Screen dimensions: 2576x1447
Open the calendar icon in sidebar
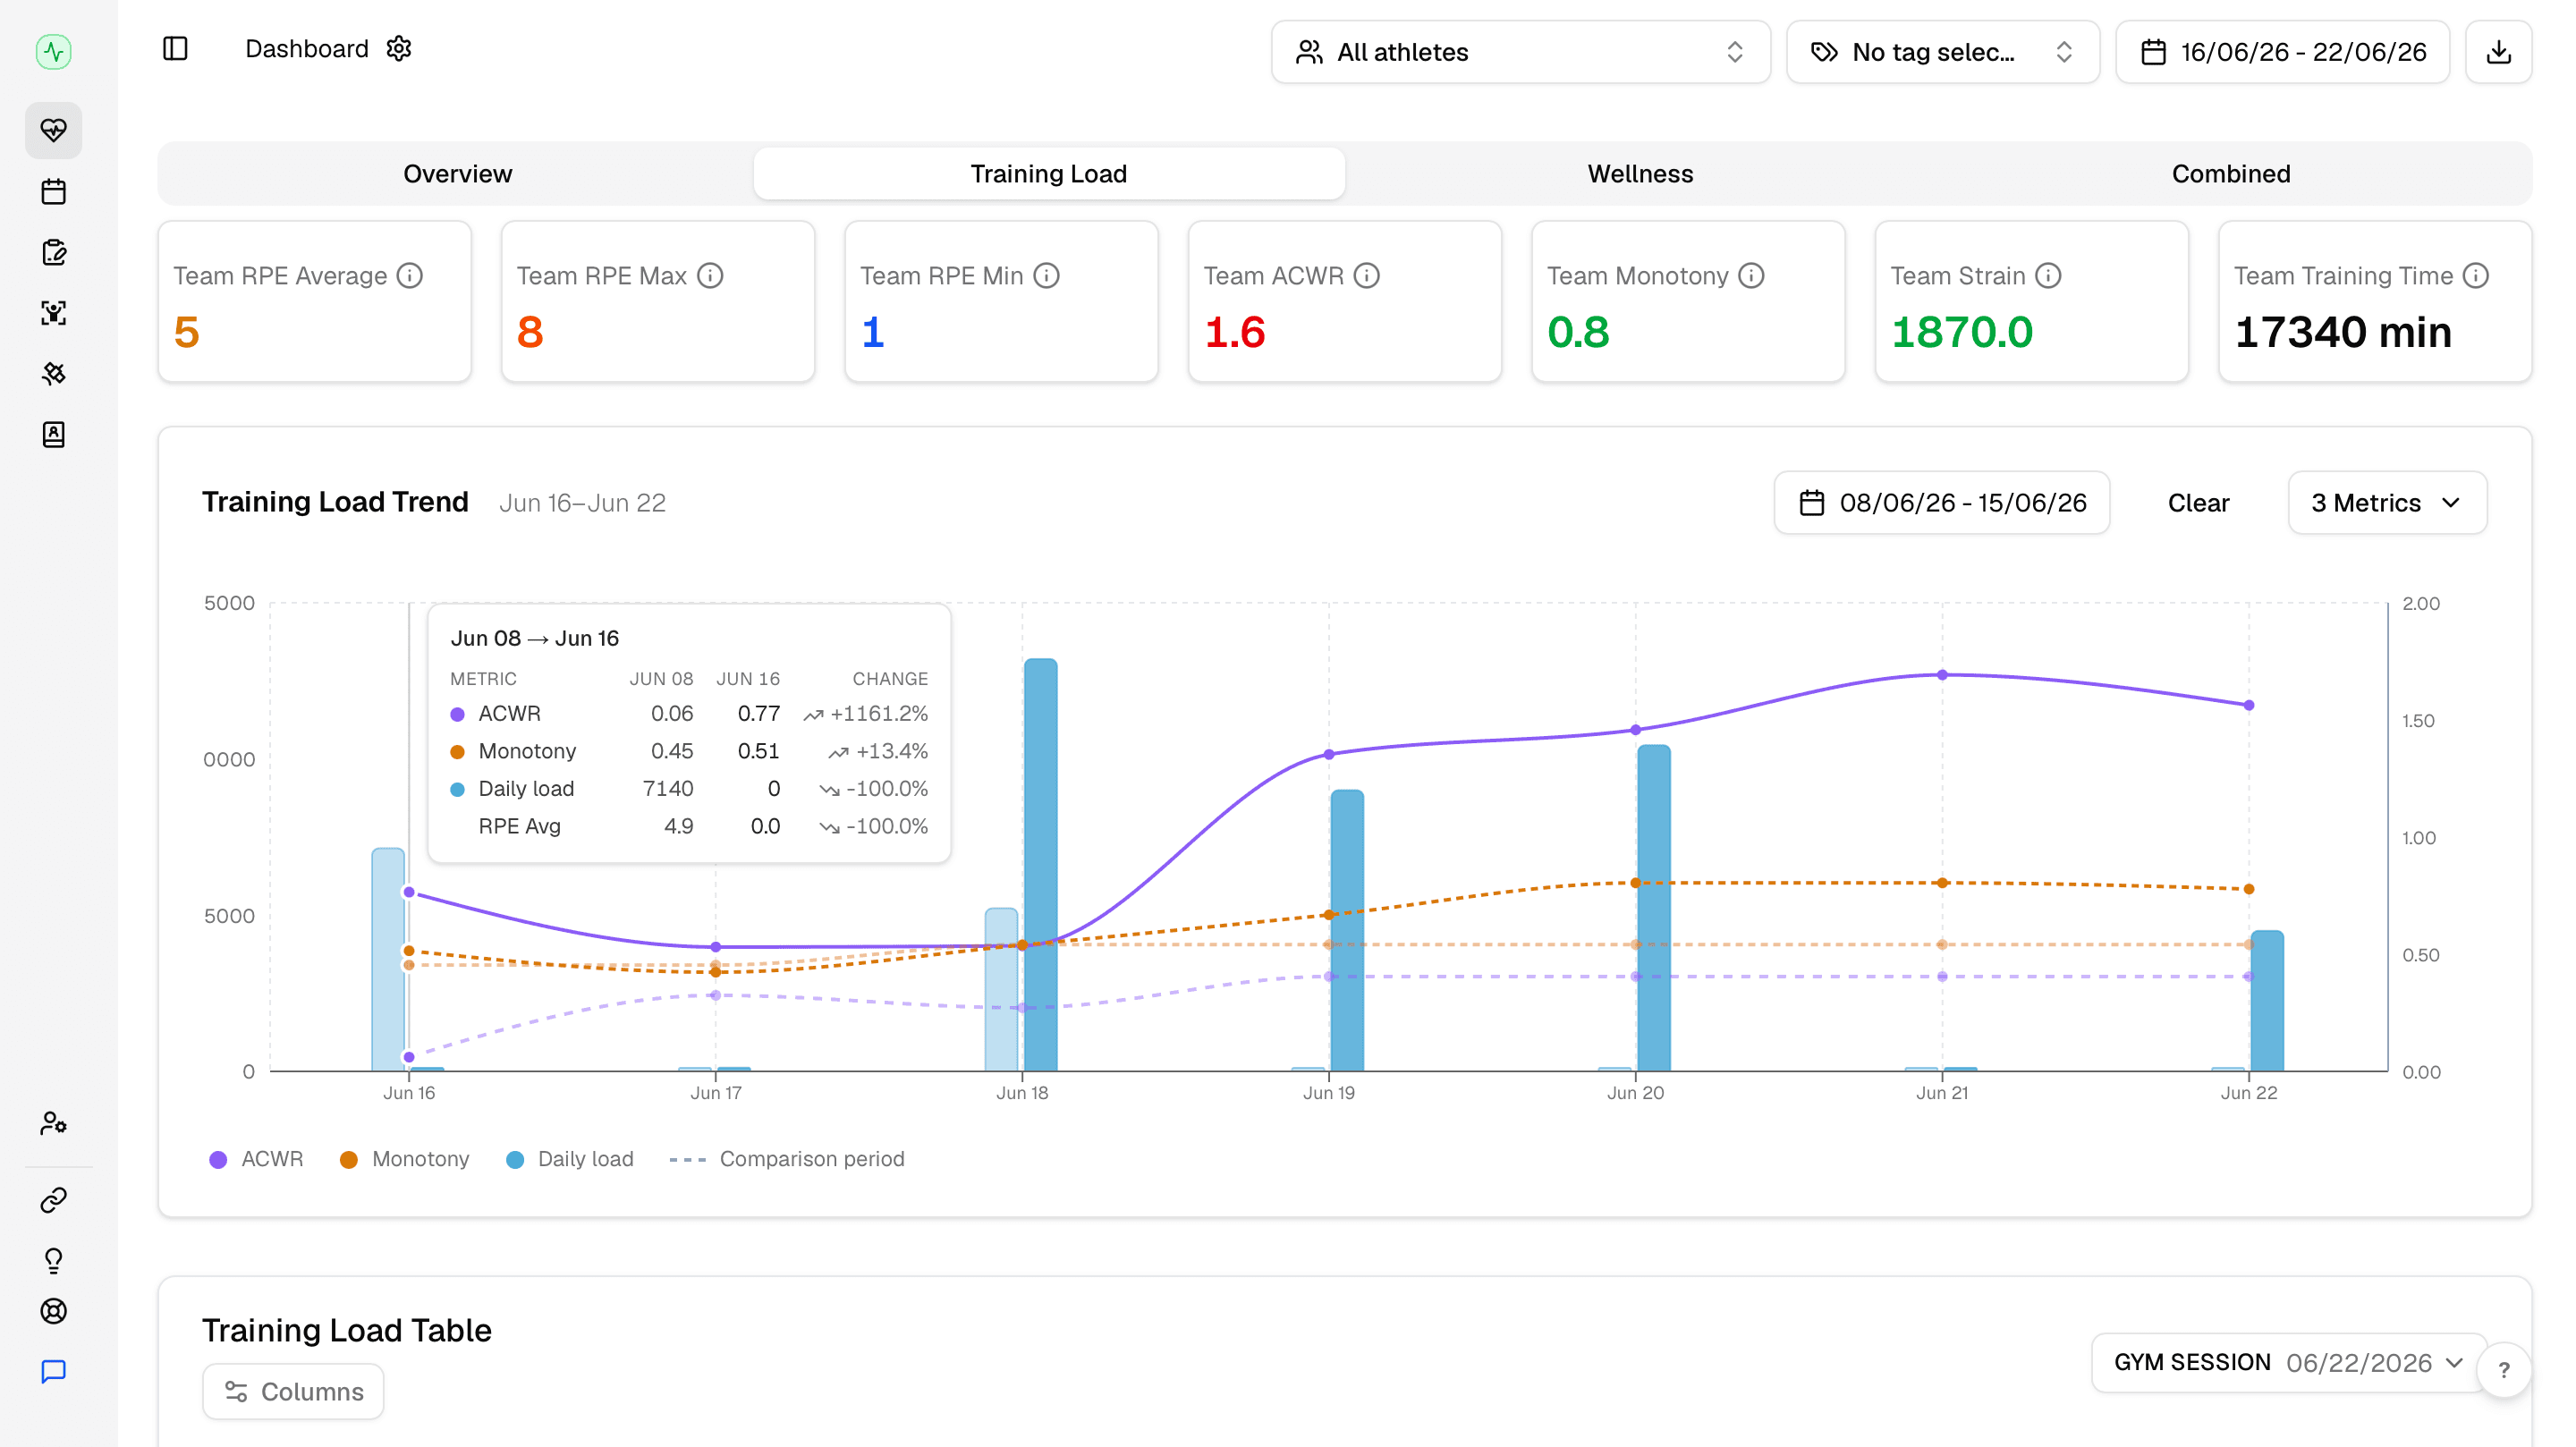point(53,191)
